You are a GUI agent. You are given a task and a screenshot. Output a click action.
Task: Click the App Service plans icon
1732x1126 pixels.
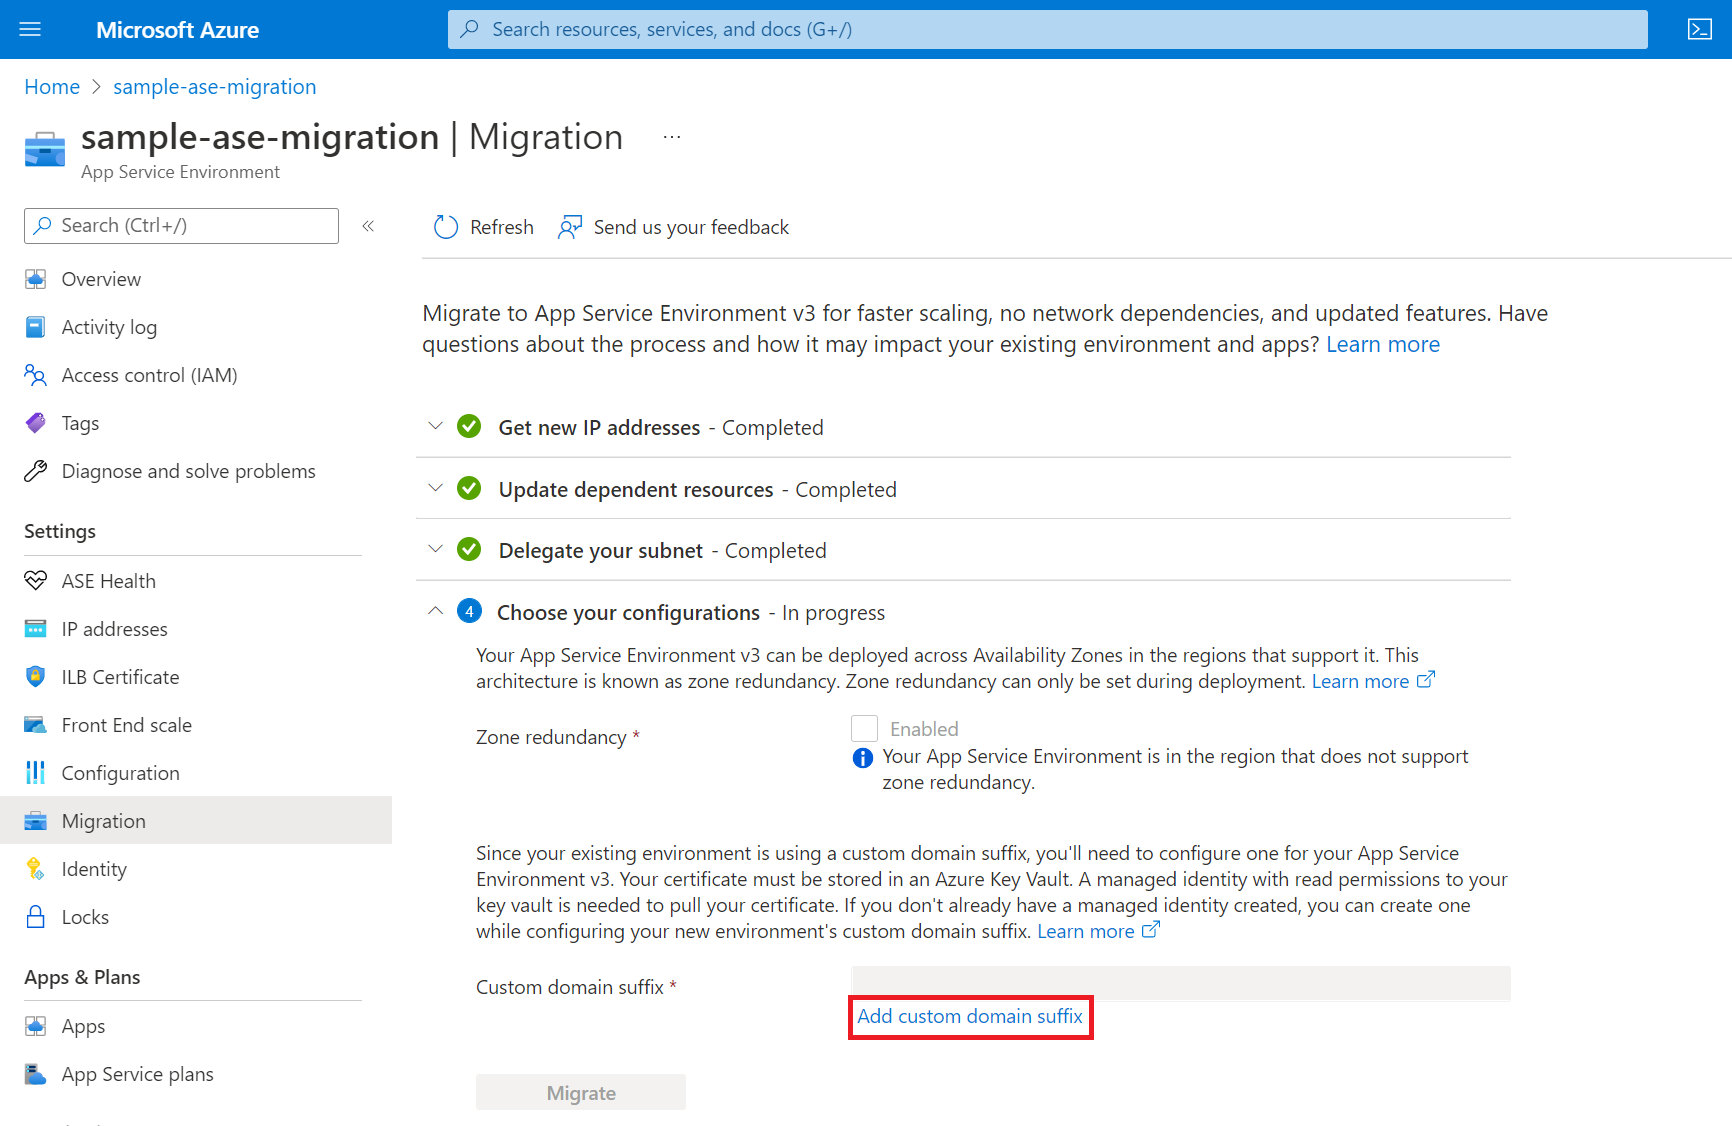(36, 1074)
